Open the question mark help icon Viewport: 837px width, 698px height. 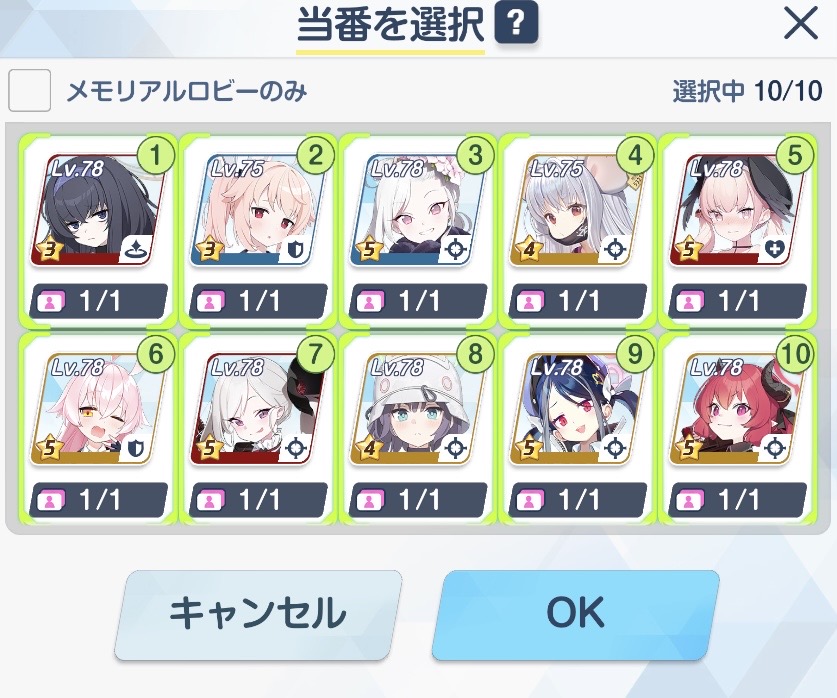pos(516,23)
